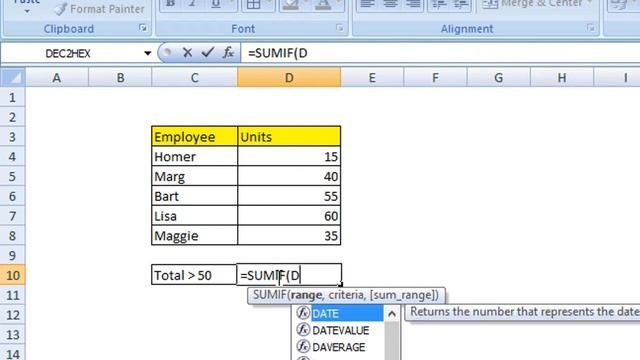The image size is (640, 360).
Task: Open the Clipboard dialog launcher
Action: tap(142, 28)
